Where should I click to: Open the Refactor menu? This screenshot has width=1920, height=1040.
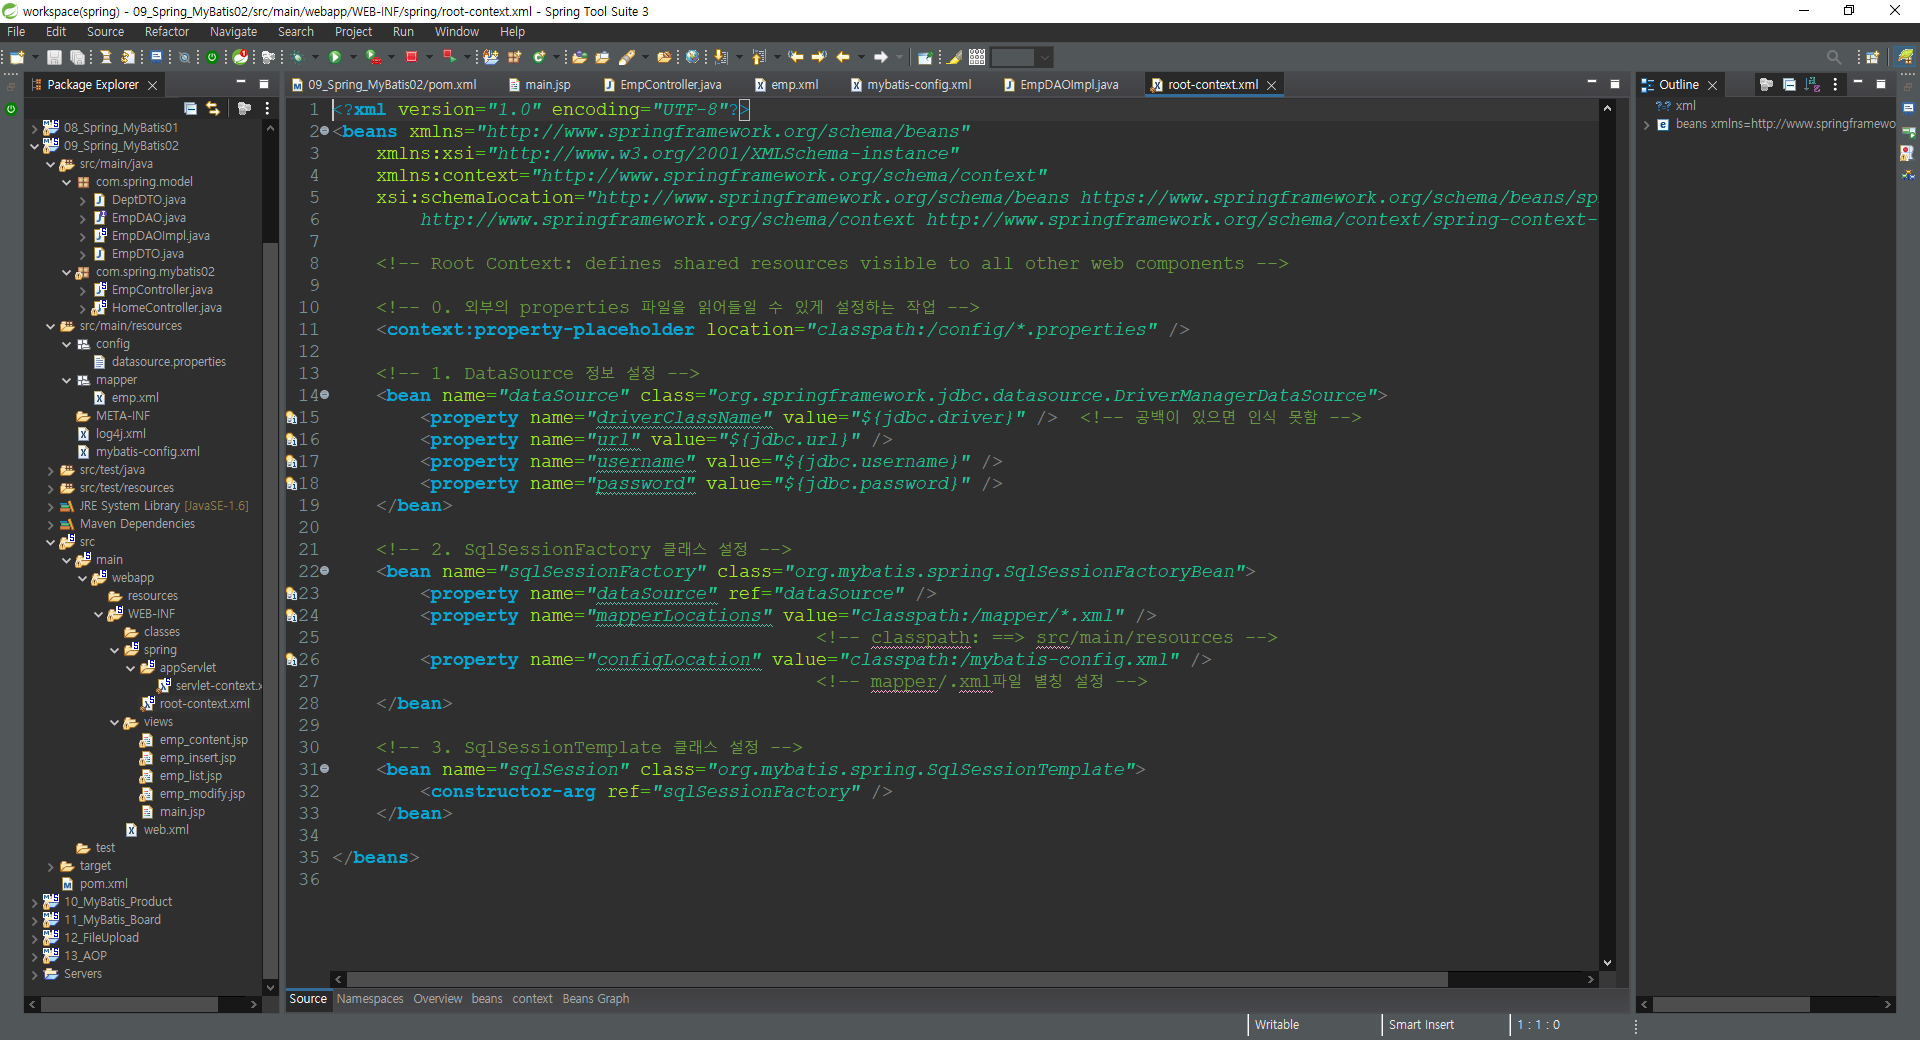(x=167, y=32)
